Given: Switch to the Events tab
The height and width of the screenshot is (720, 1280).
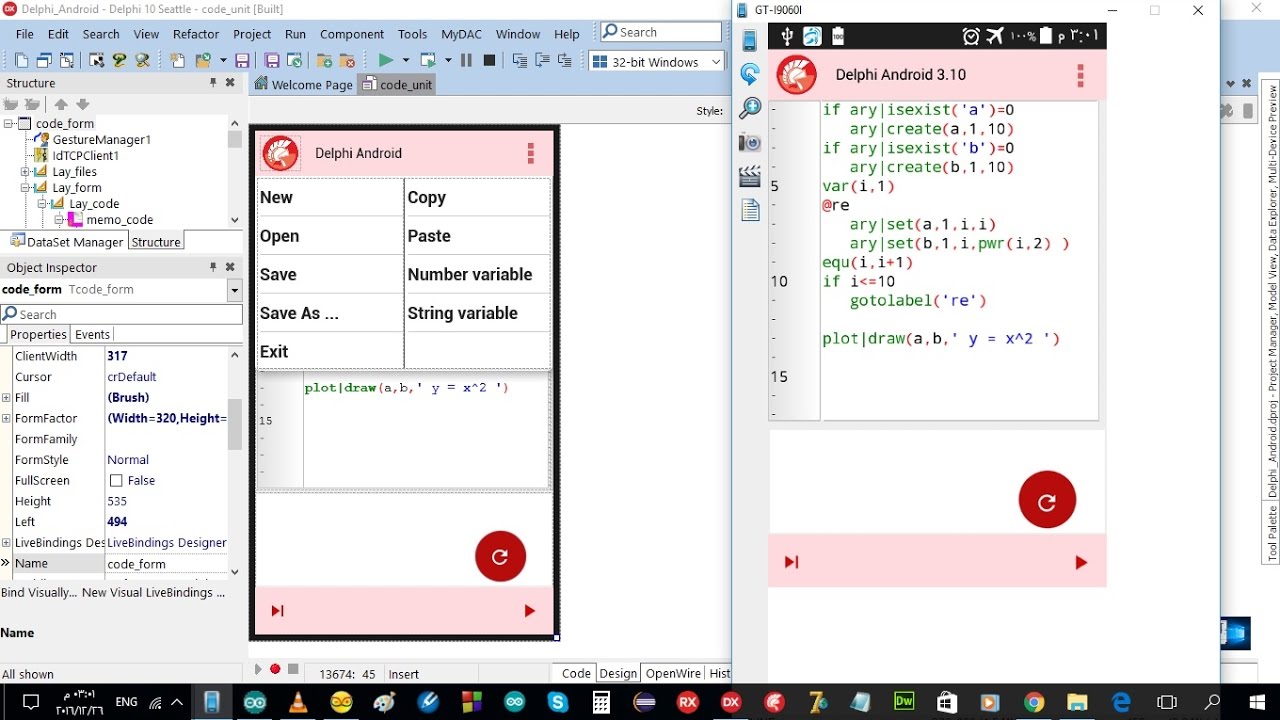Looking at the screenshot, I should point(92,334).
